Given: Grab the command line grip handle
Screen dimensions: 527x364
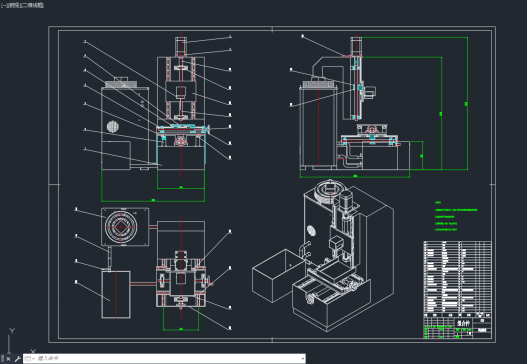Looking at the screenshot, I should point(2,359).
